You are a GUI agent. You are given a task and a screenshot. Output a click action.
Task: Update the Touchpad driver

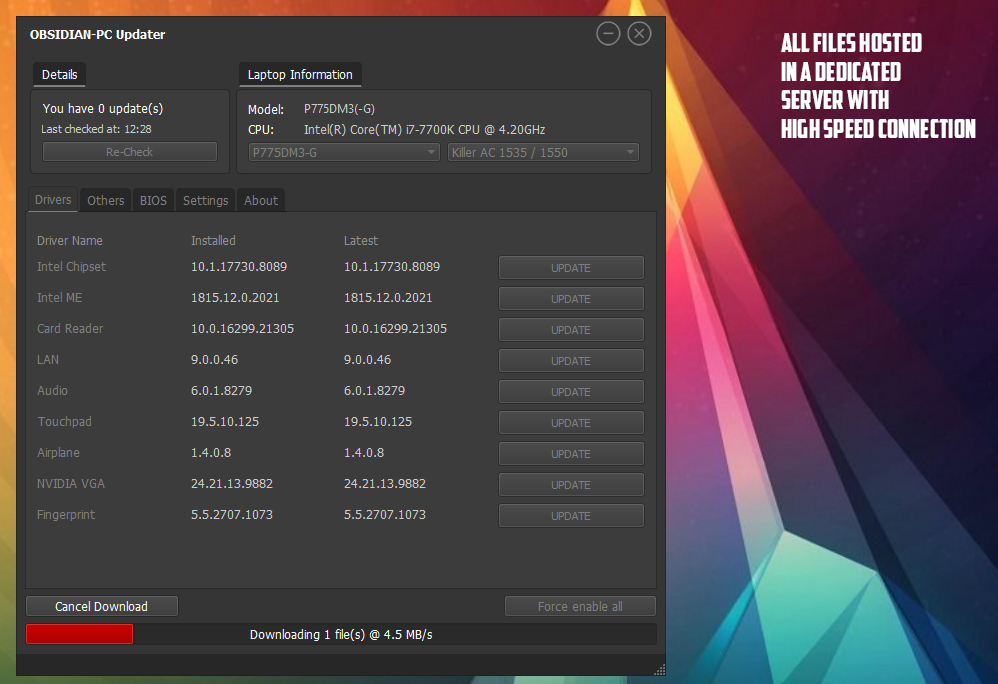coord(571,423)
